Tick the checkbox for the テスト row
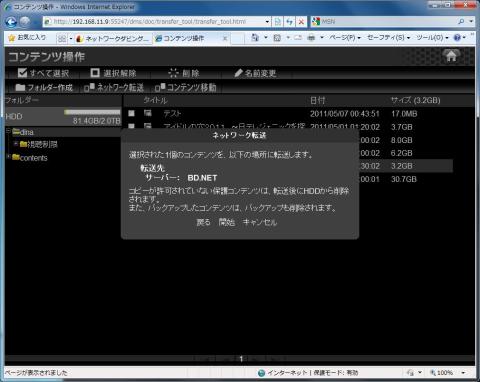This screenshot has height=382, width=480. [x=132, y=113]
